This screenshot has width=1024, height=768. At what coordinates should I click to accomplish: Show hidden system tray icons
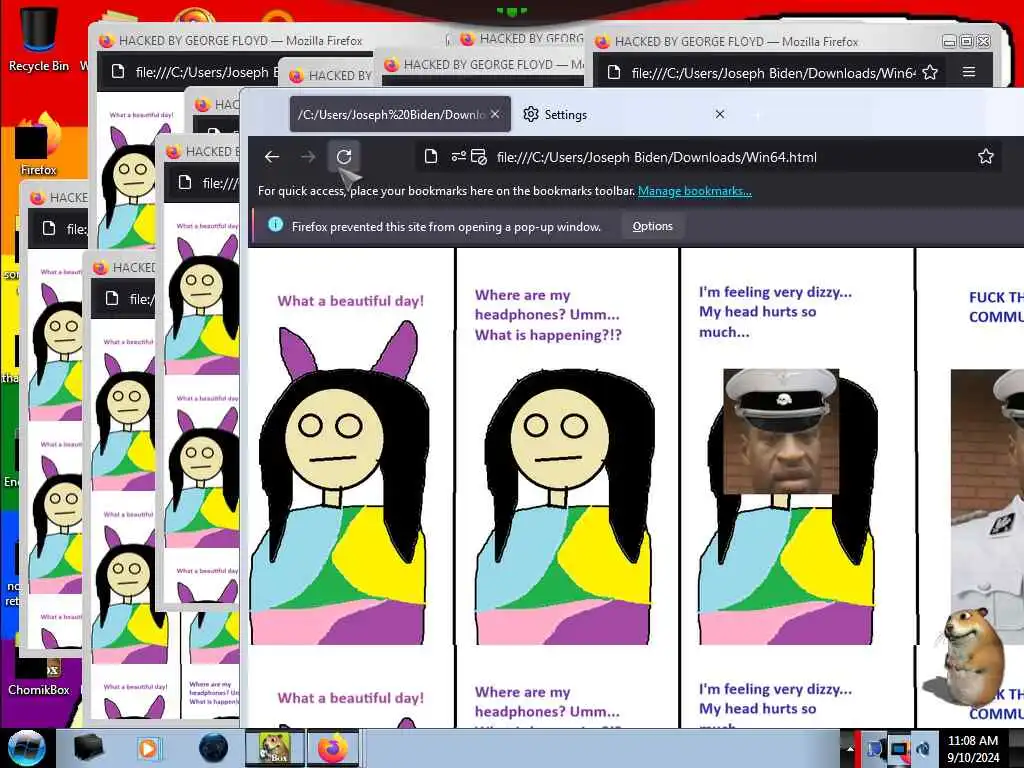(x=850, y=748)
